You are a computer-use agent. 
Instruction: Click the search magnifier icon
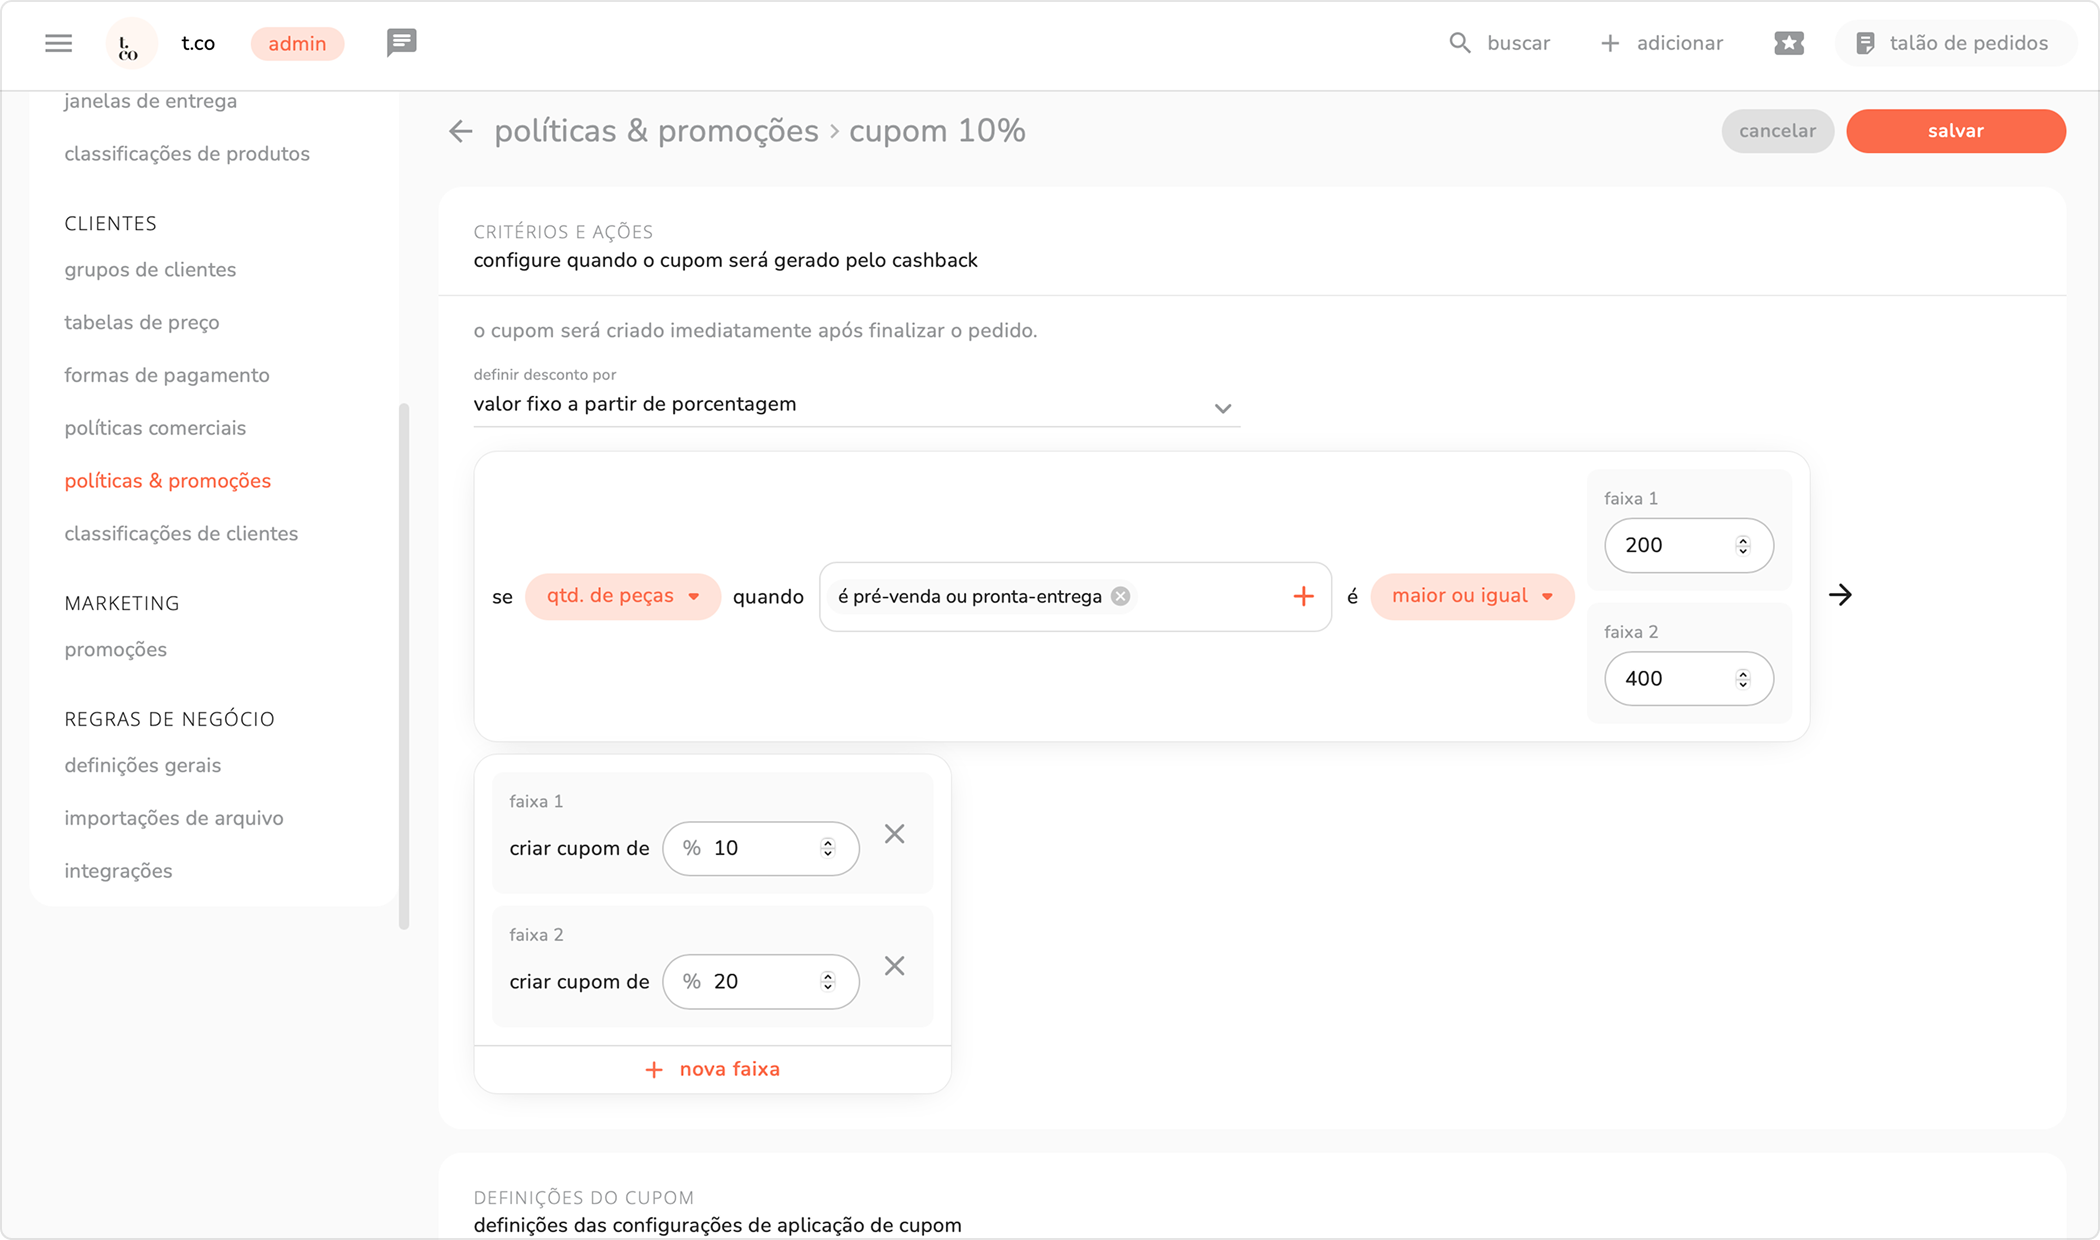click(x=1460, y=43)
